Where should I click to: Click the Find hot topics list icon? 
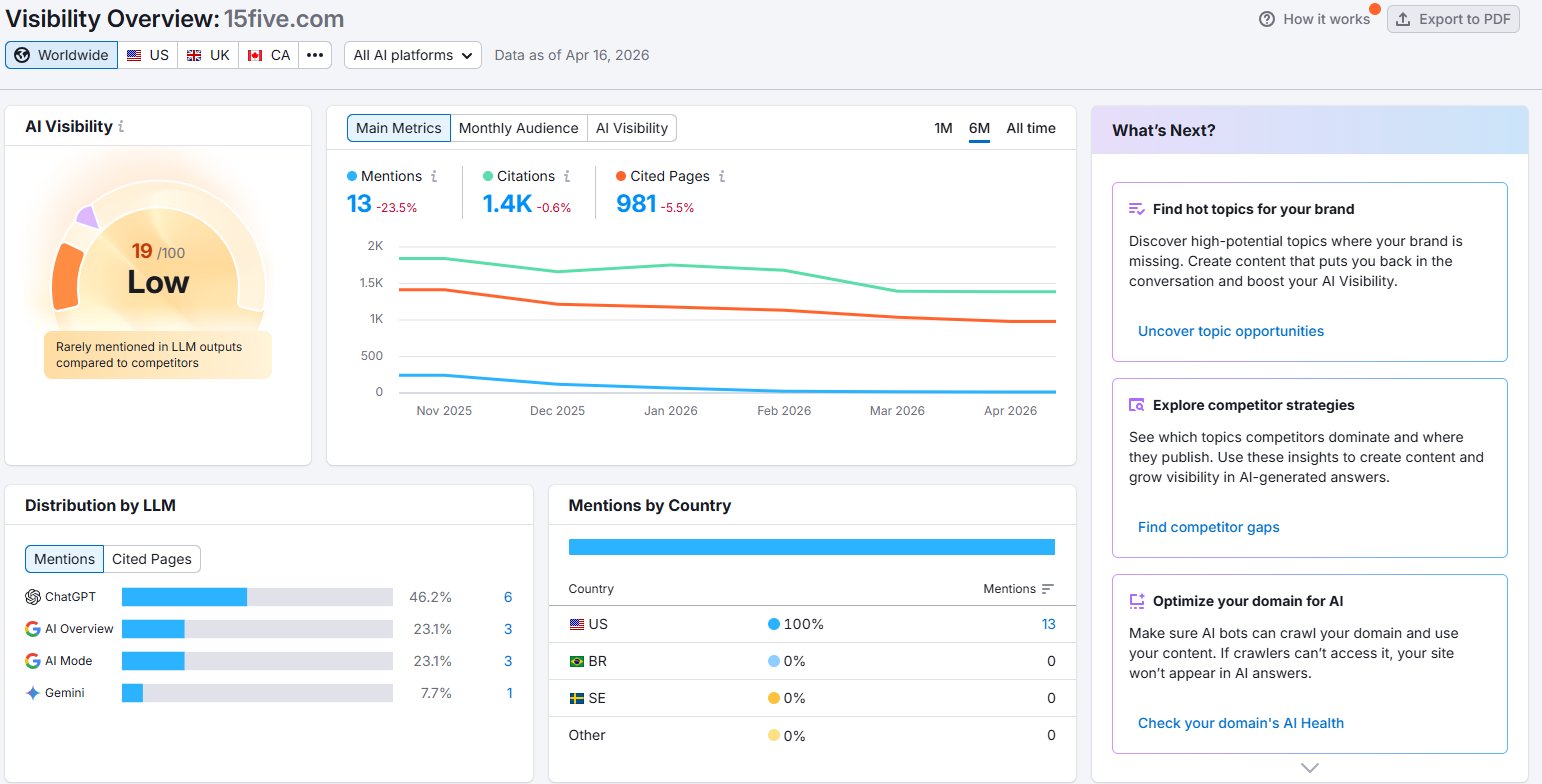tap(1136, 209)
